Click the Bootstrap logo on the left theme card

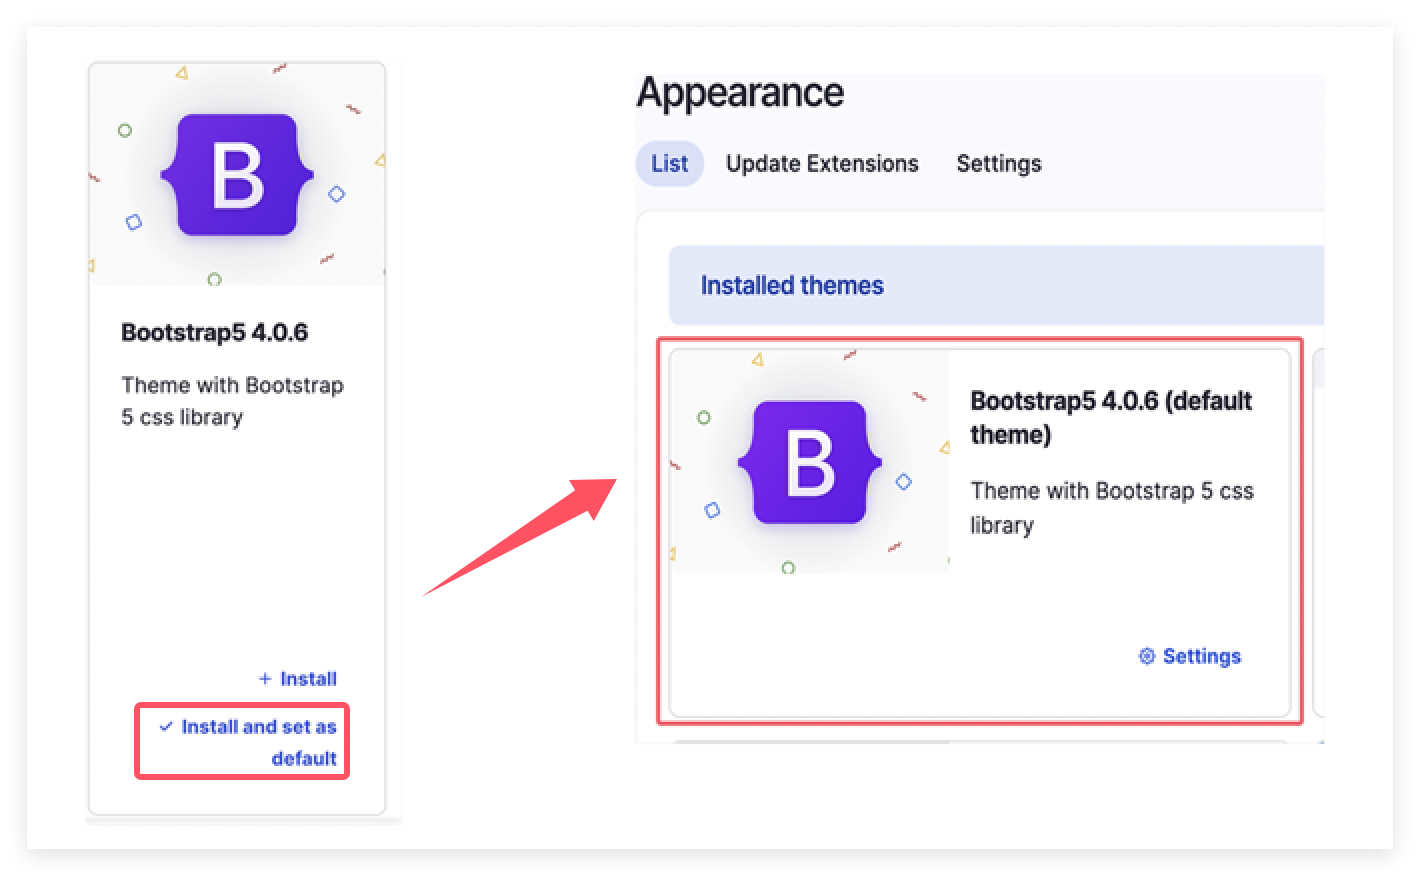[237, 176]
